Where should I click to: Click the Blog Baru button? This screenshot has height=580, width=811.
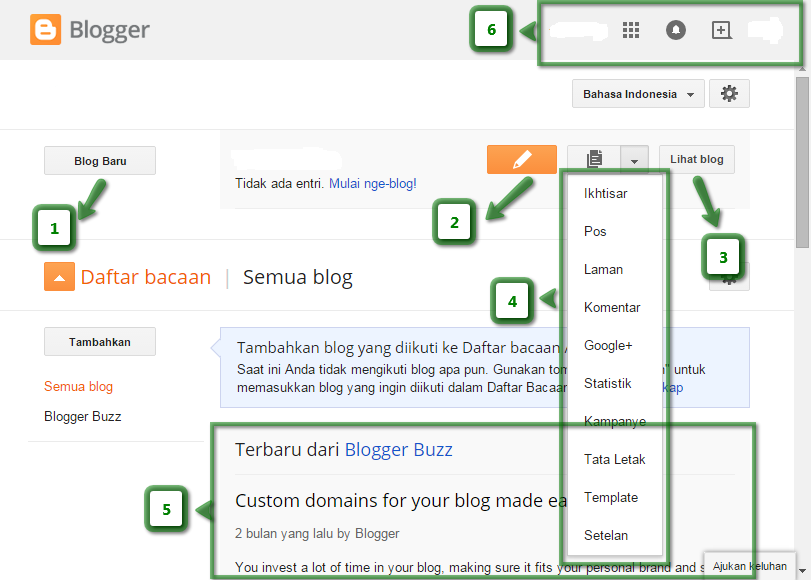click(x=100, y=161)
